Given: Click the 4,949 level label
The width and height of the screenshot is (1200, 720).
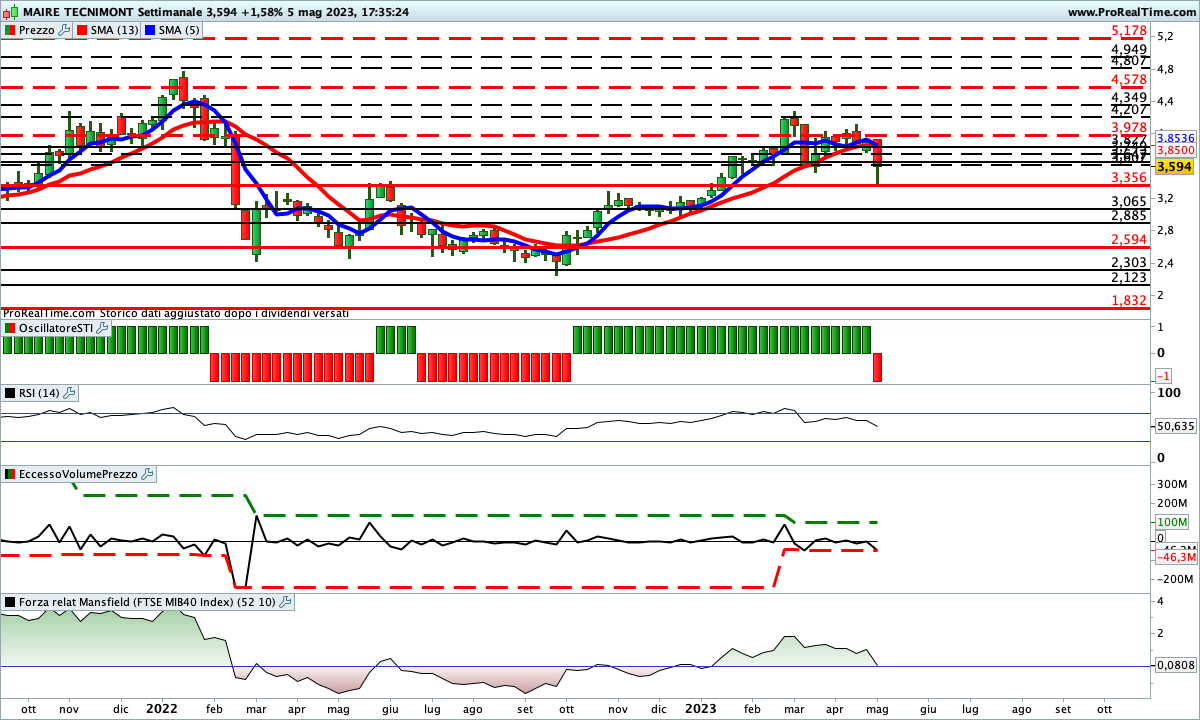Looking at the screenshot, I should (x=1129, y=49).
